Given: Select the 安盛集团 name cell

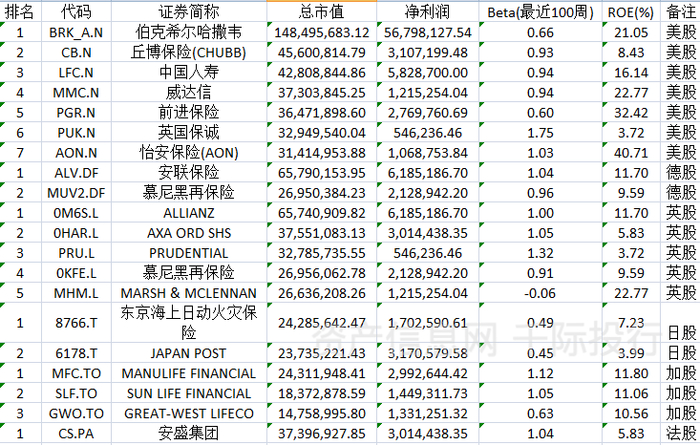Looking at the screenshot, I should pos(189,433).
